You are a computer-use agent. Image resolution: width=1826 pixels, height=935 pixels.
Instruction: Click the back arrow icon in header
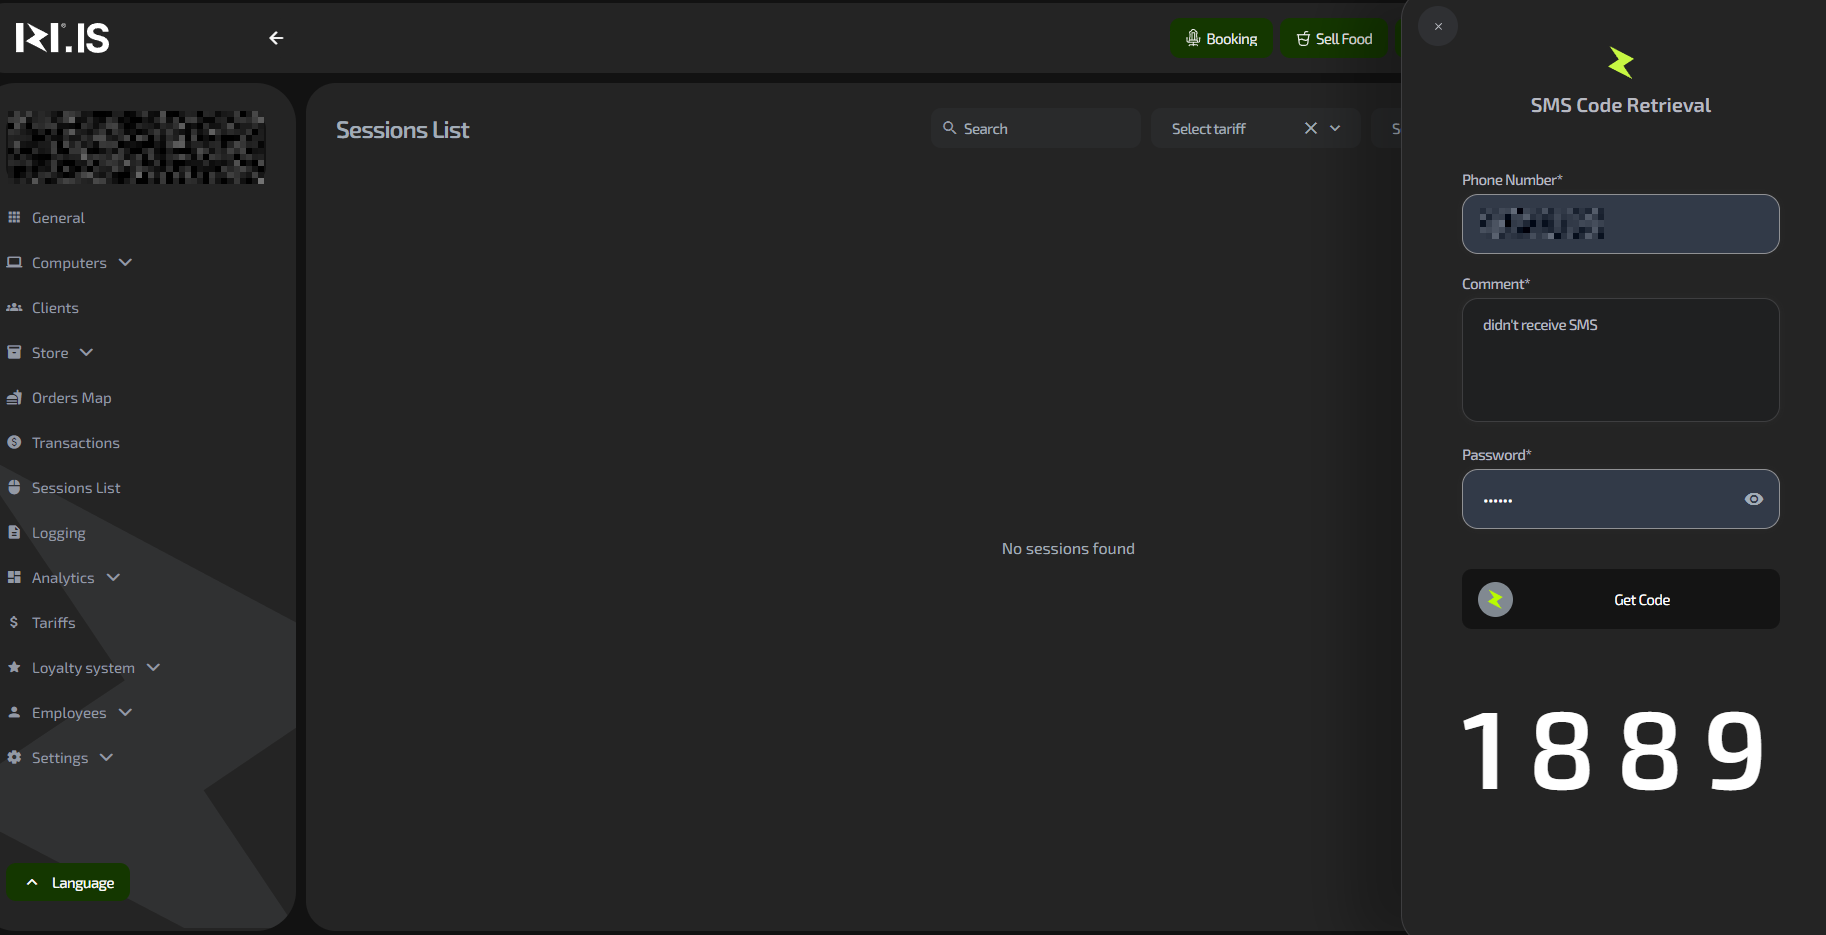point(276,38)
